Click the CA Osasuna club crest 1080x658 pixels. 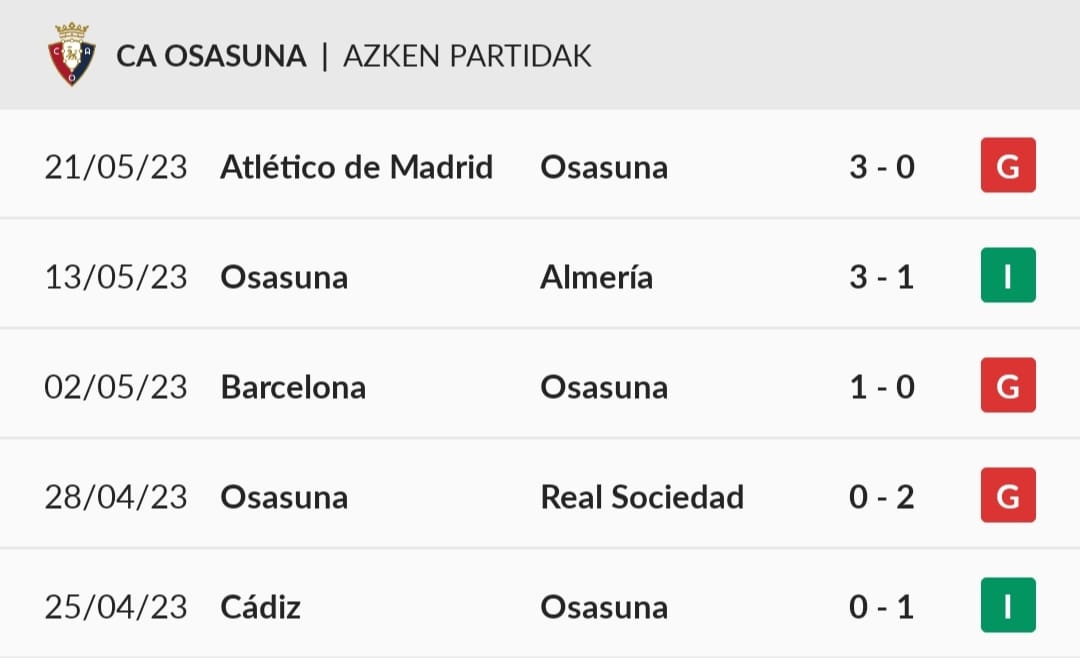pyautogui.click(x=72, y=54)
